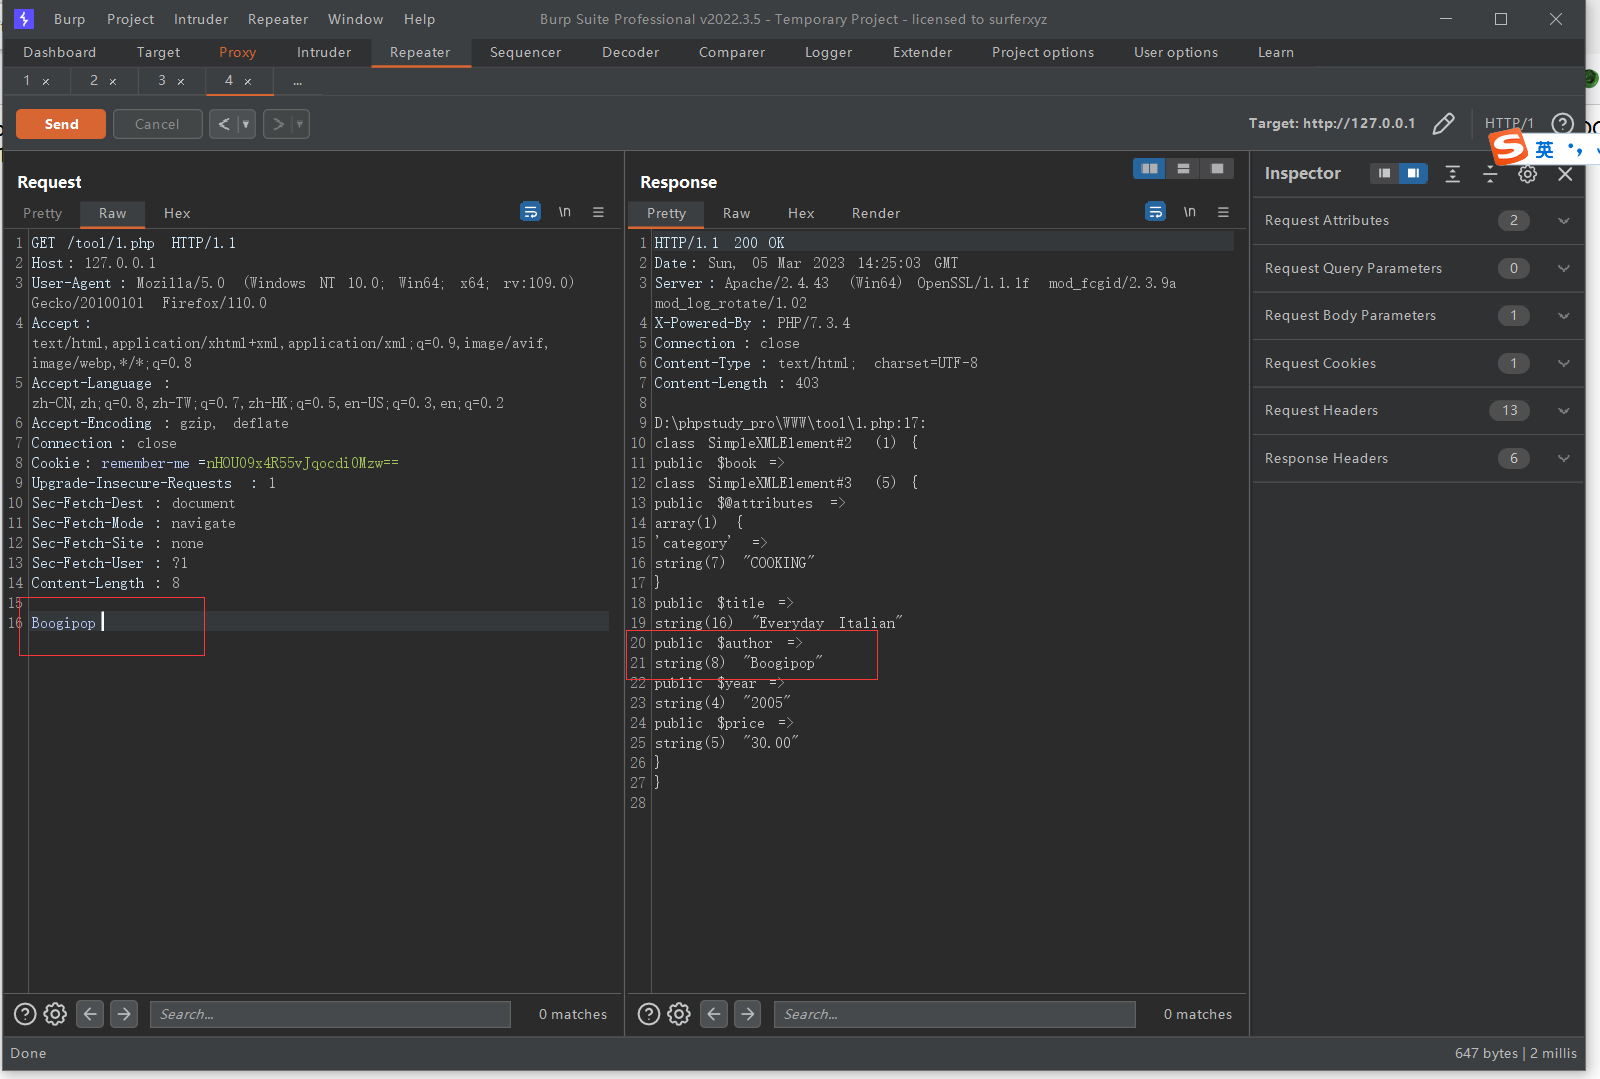
Task: Set combined tabbed request/response layout
Action: [x=1217, y=169]
